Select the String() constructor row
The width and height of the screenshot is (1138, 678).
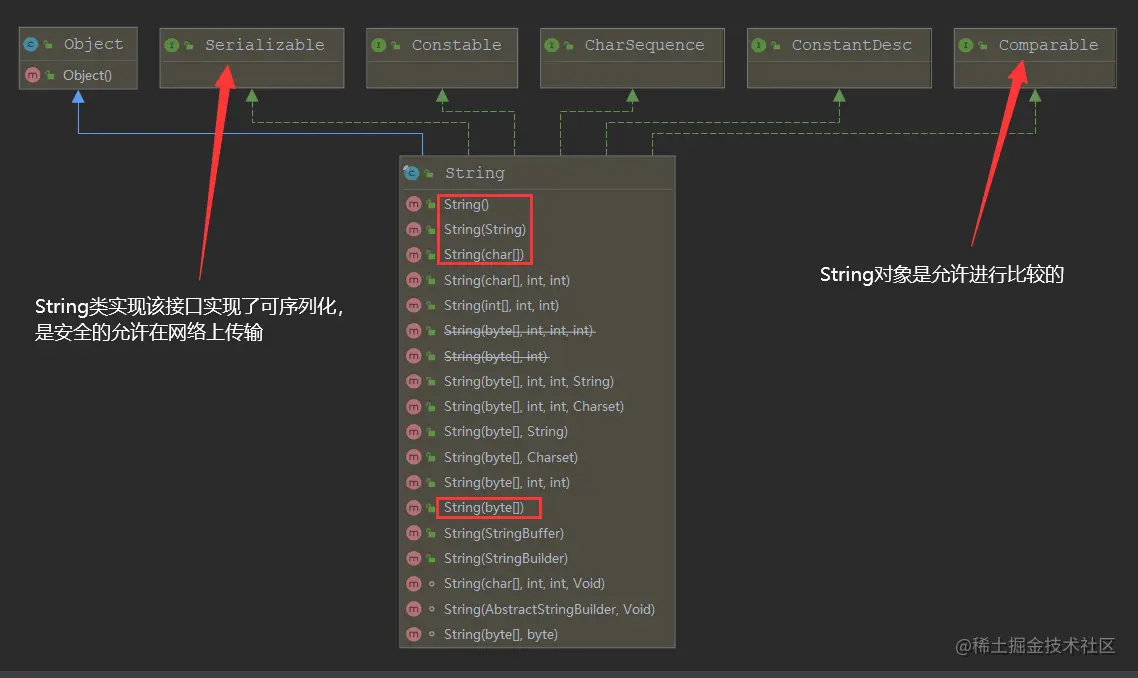point(537,204)
